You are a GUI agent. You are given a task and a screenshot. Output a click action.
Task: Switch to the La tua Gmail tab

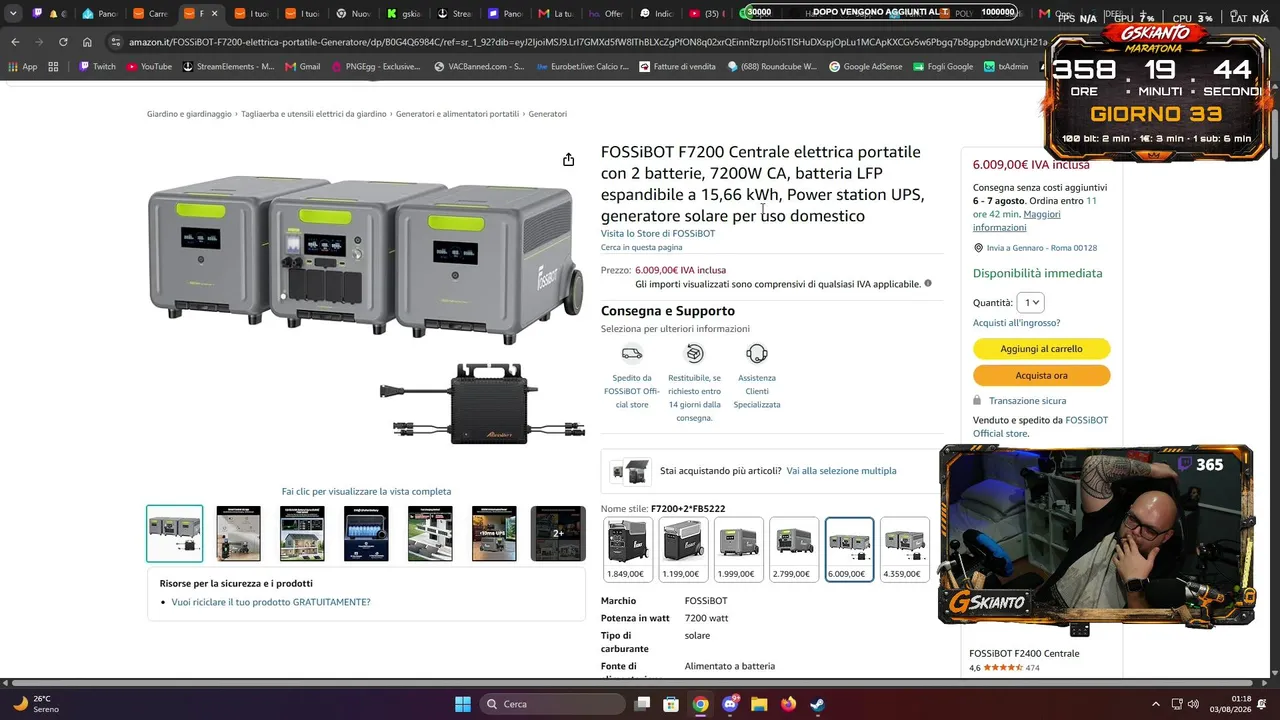pos(557,14)
